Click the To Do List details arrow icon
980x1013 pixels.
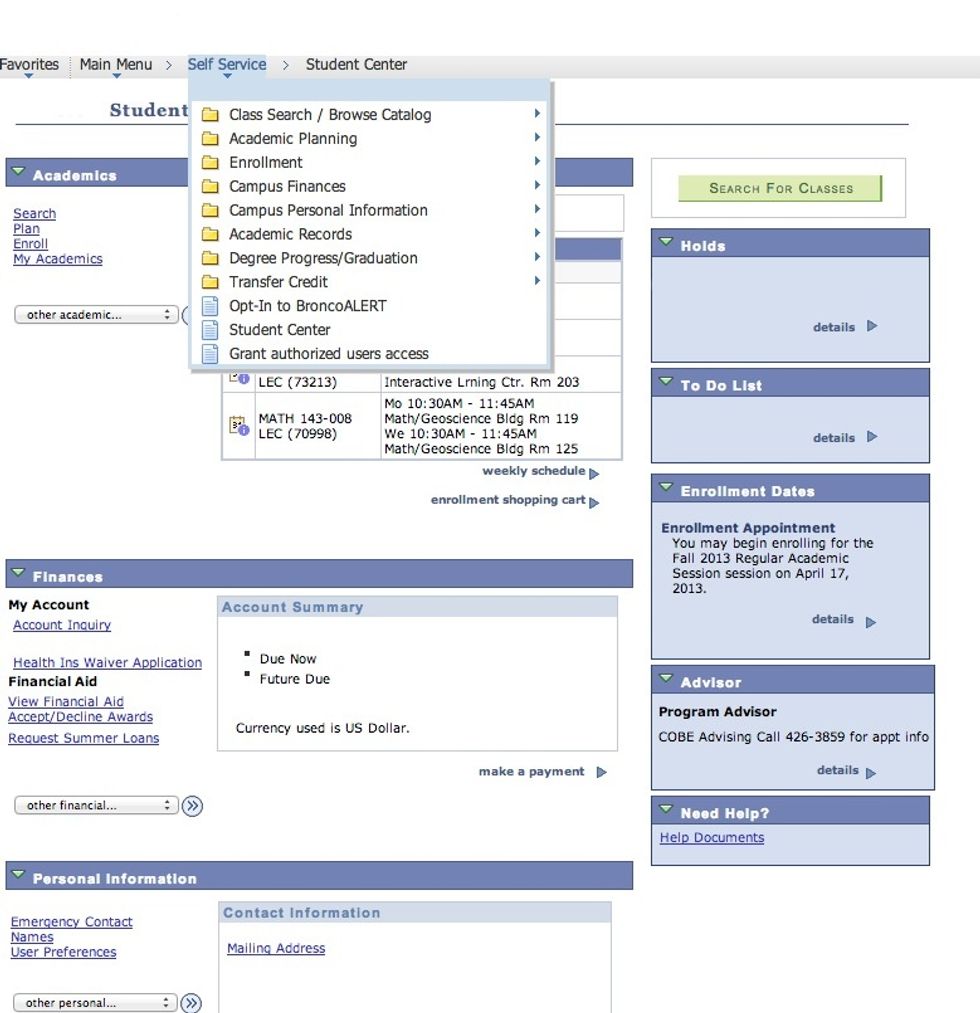pos(872,437)
